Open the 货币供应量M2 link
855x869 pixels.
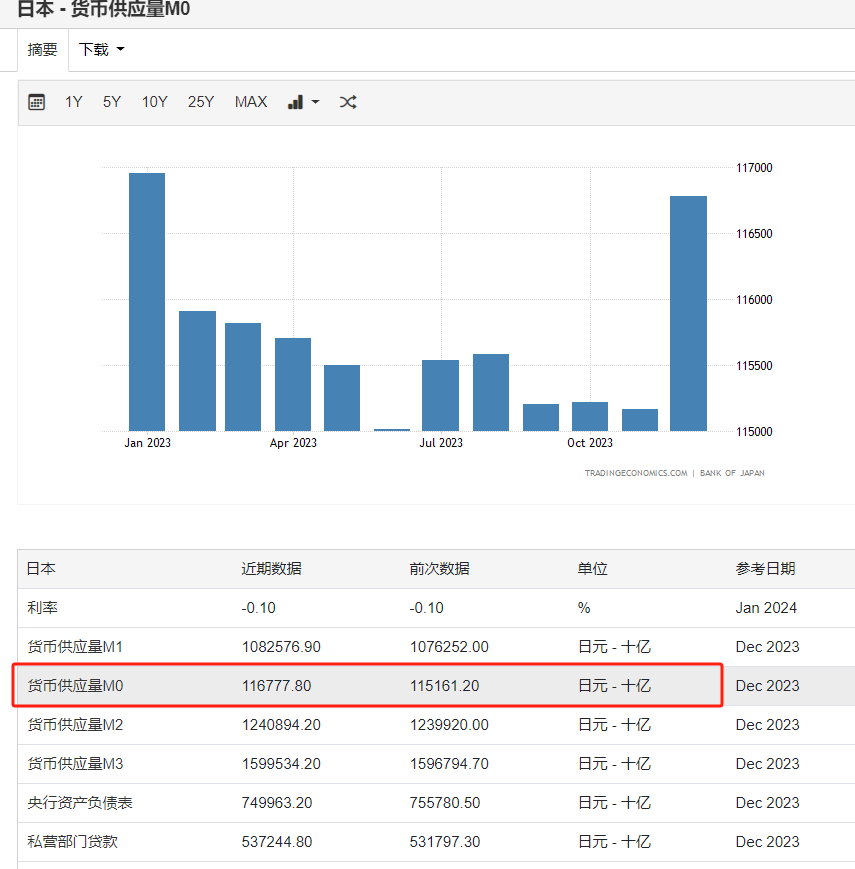75,725
